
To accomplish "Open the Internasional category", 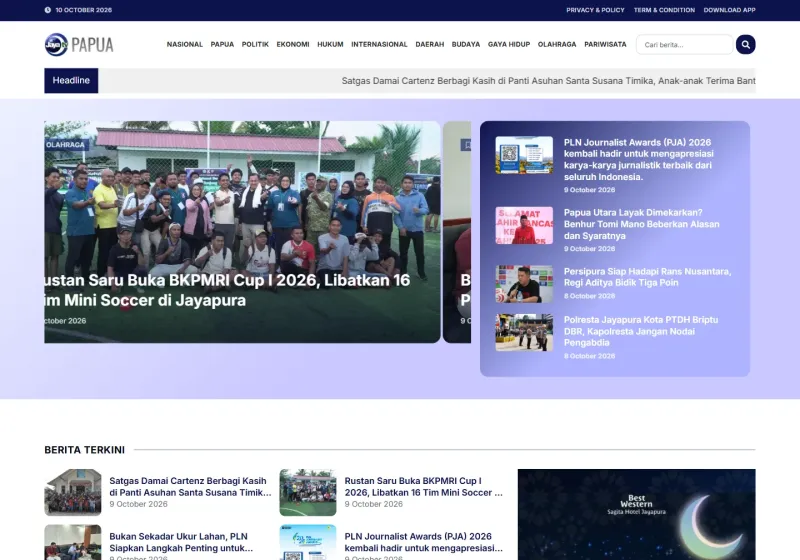I will 379,44.
